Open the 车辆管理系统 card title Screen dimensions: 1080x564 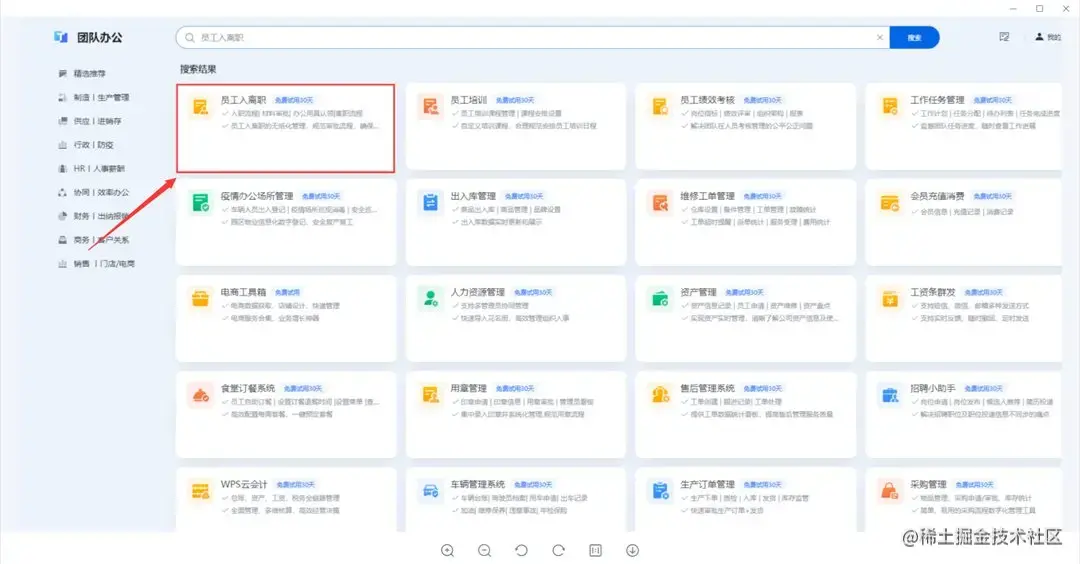click(477, 484)
